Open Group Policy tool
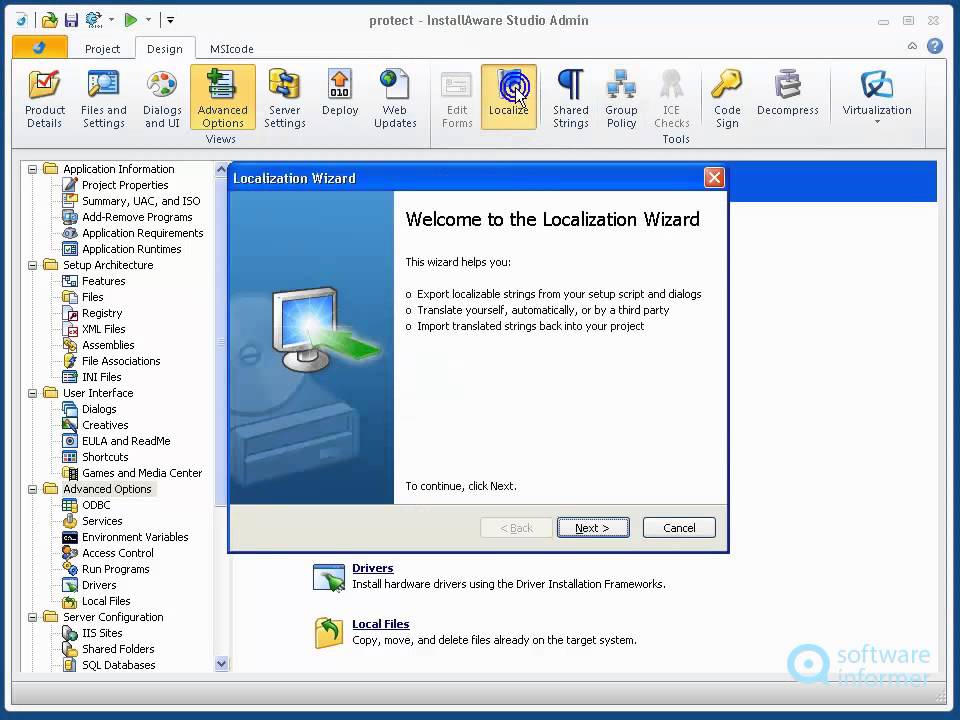Viewport: 960px width, 720px height. pyautogui.click(x=621, y=98)
